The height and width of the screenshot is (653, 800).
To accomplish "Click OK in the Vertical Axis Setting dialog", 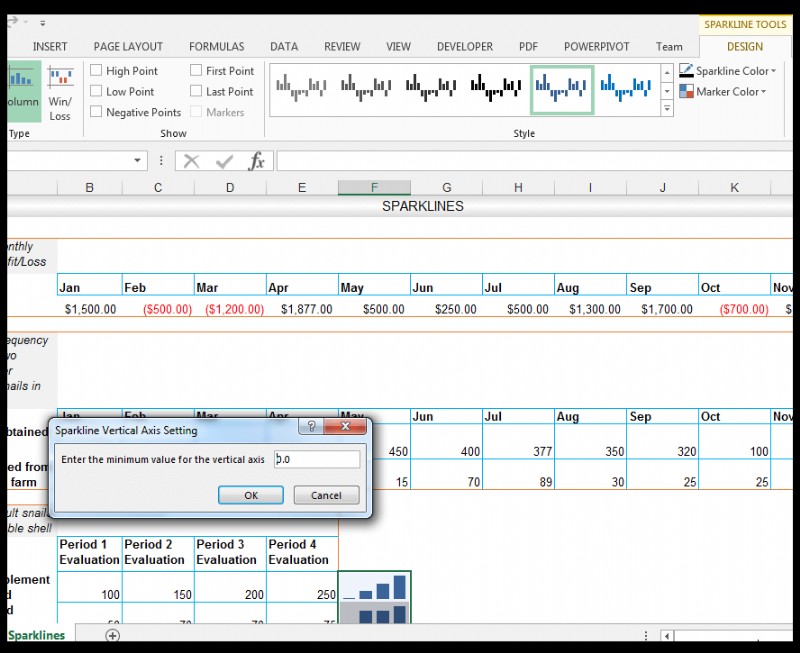I will pos(250,495).
